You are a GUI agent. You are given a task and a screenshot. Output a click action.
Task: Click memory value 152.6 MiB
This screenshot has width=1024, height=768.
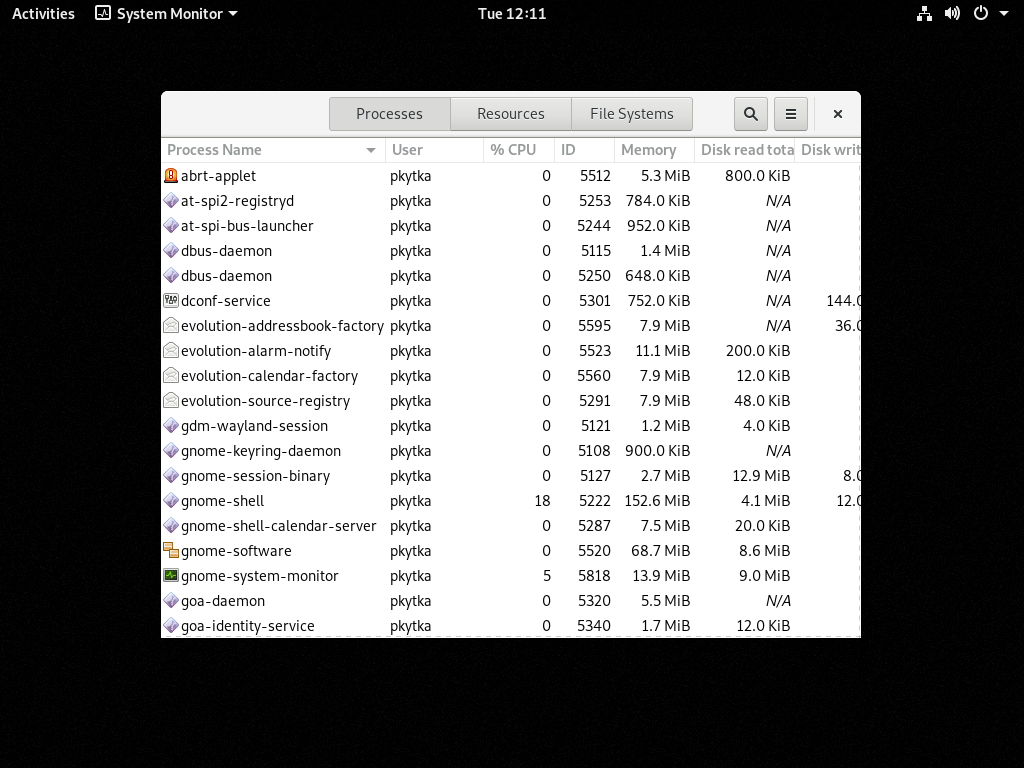coord(657,501)
